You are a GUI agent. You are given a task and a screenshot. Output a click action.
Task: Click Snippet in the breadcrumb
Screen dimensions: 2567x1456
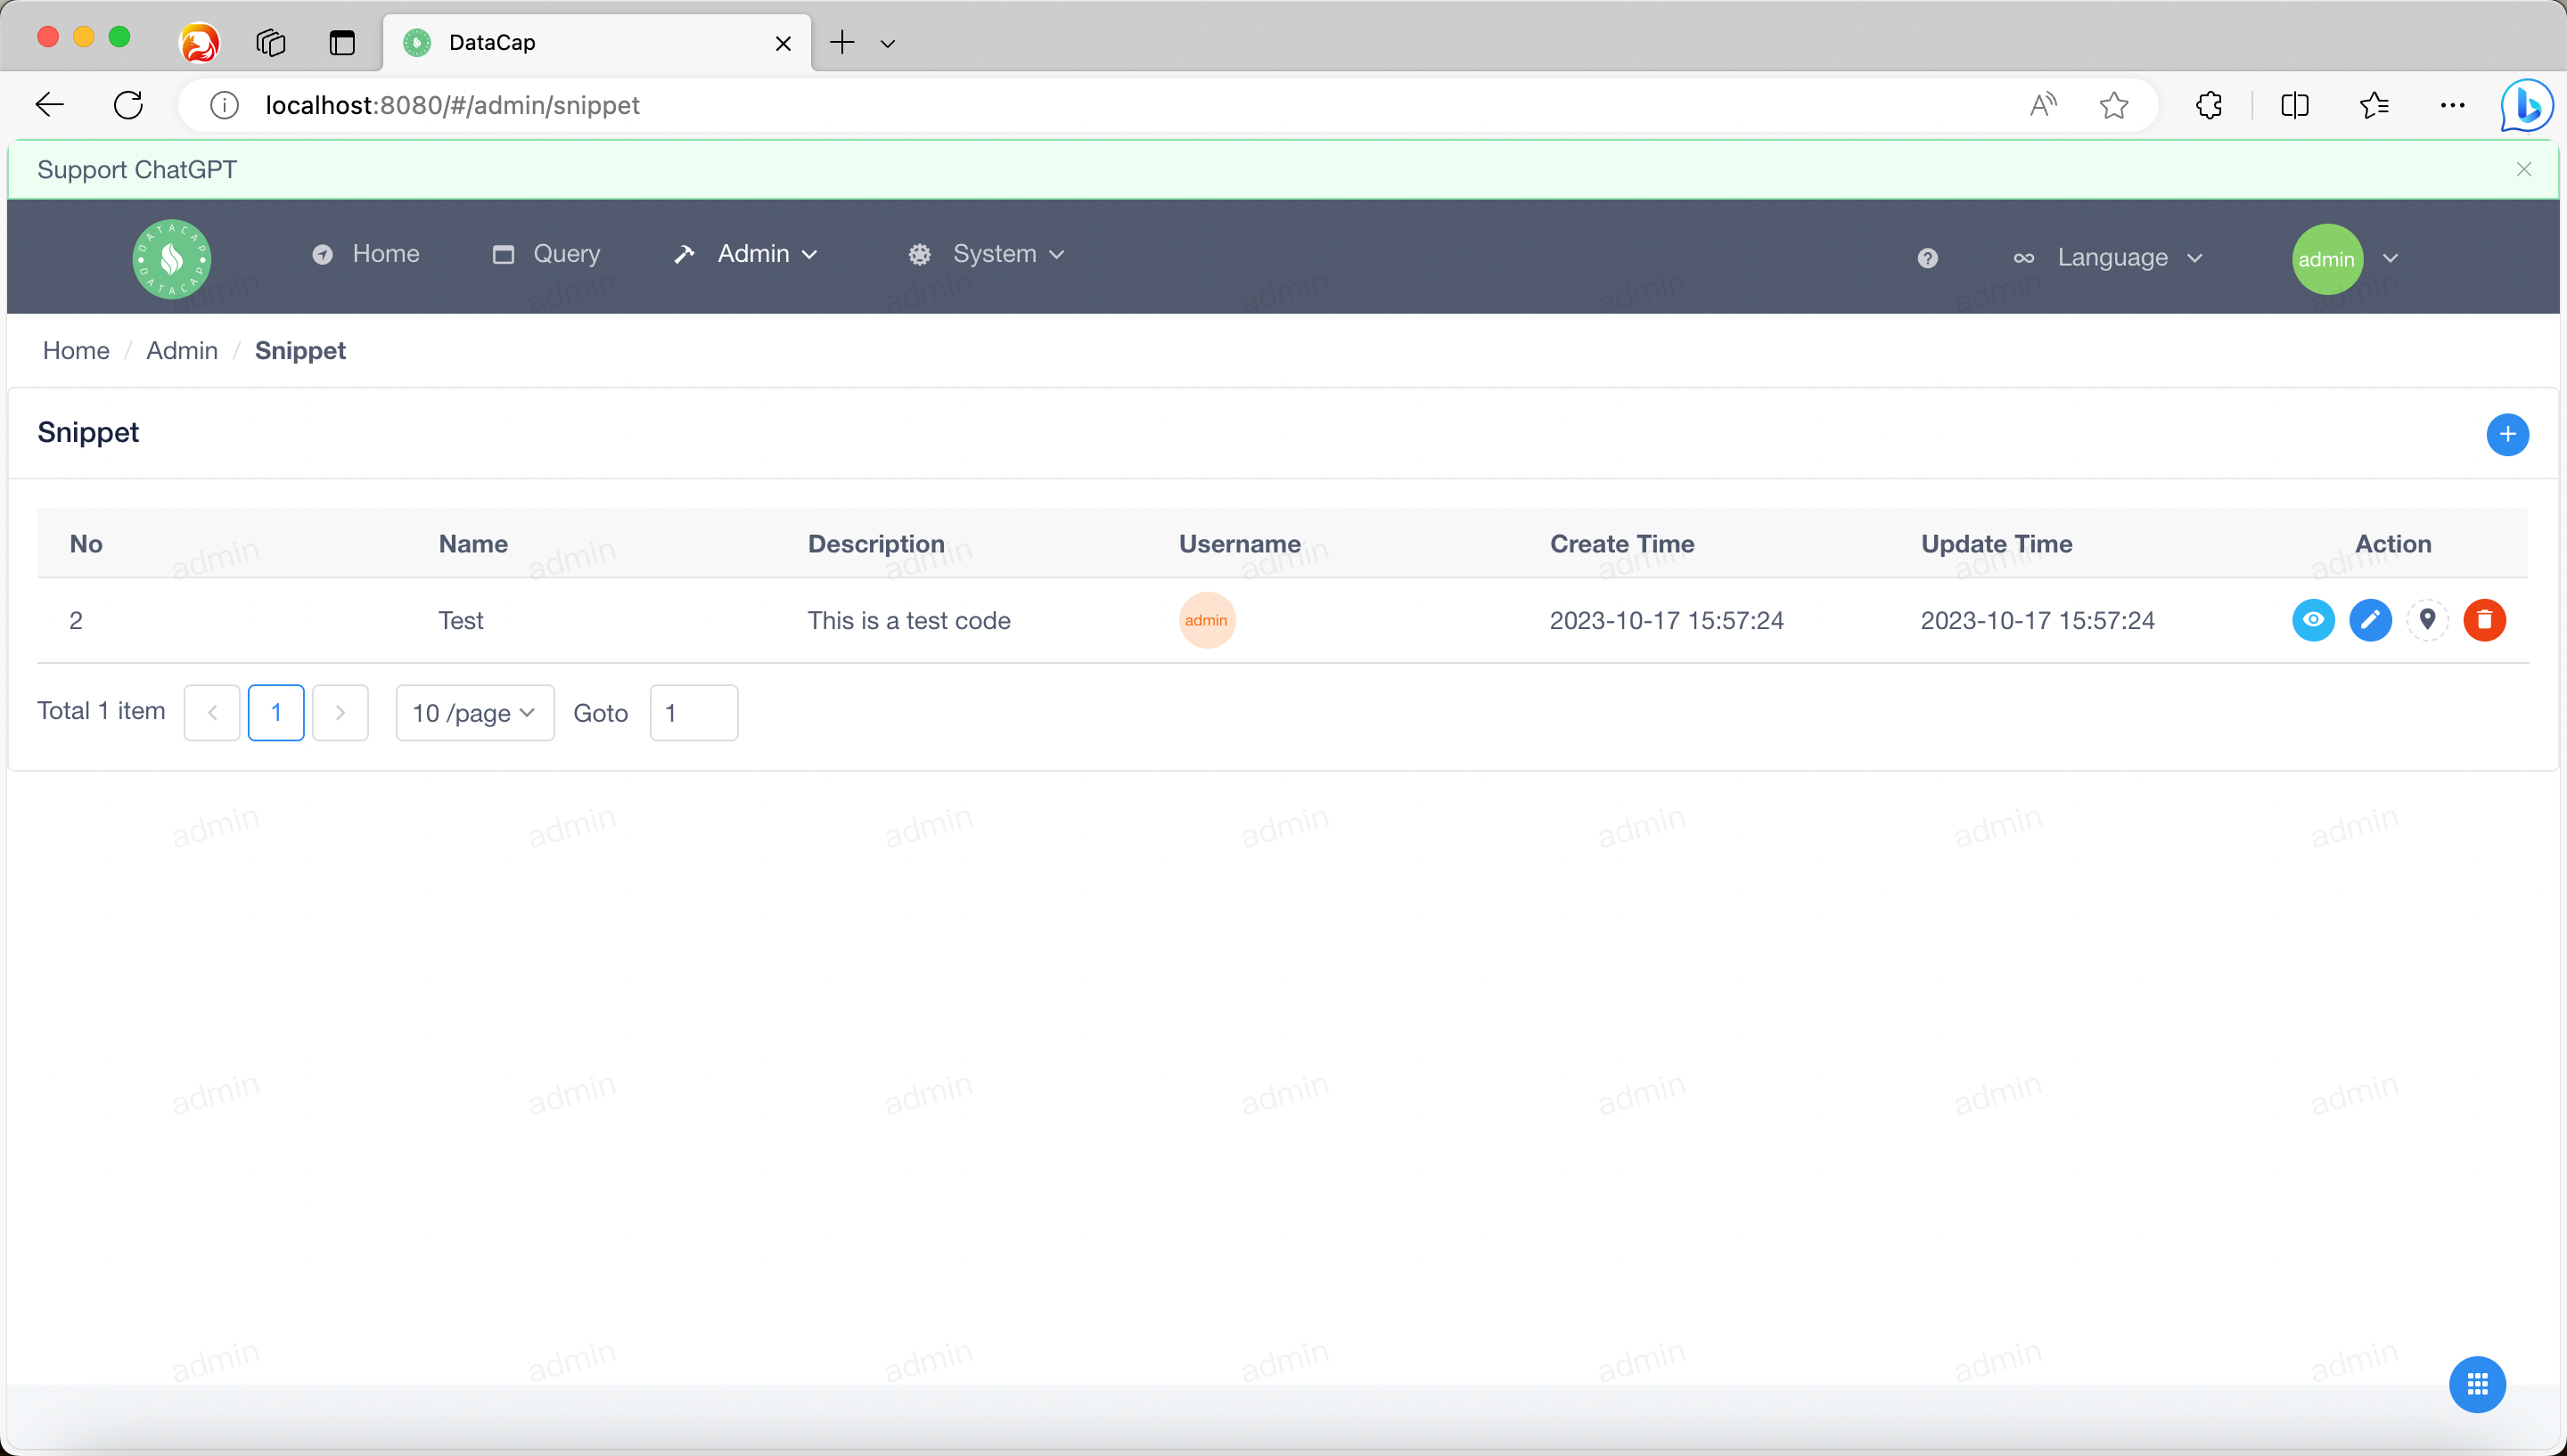[x=300, y=351]
